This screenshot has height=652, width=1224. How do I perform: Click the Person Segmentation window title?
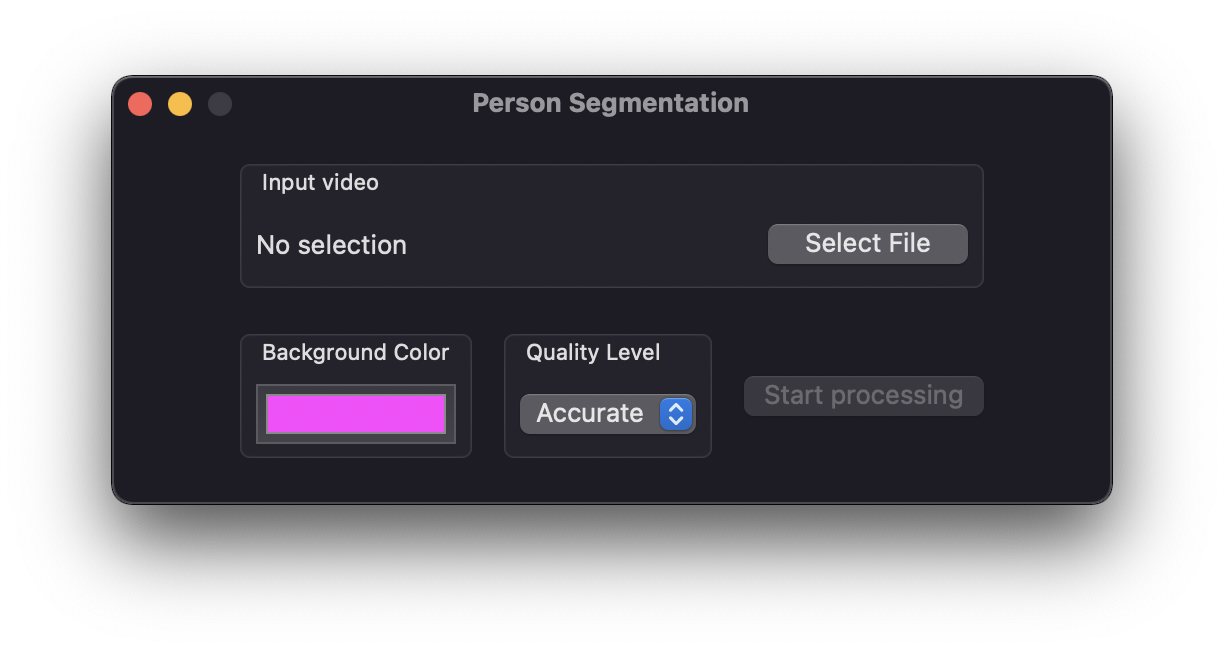610,103
